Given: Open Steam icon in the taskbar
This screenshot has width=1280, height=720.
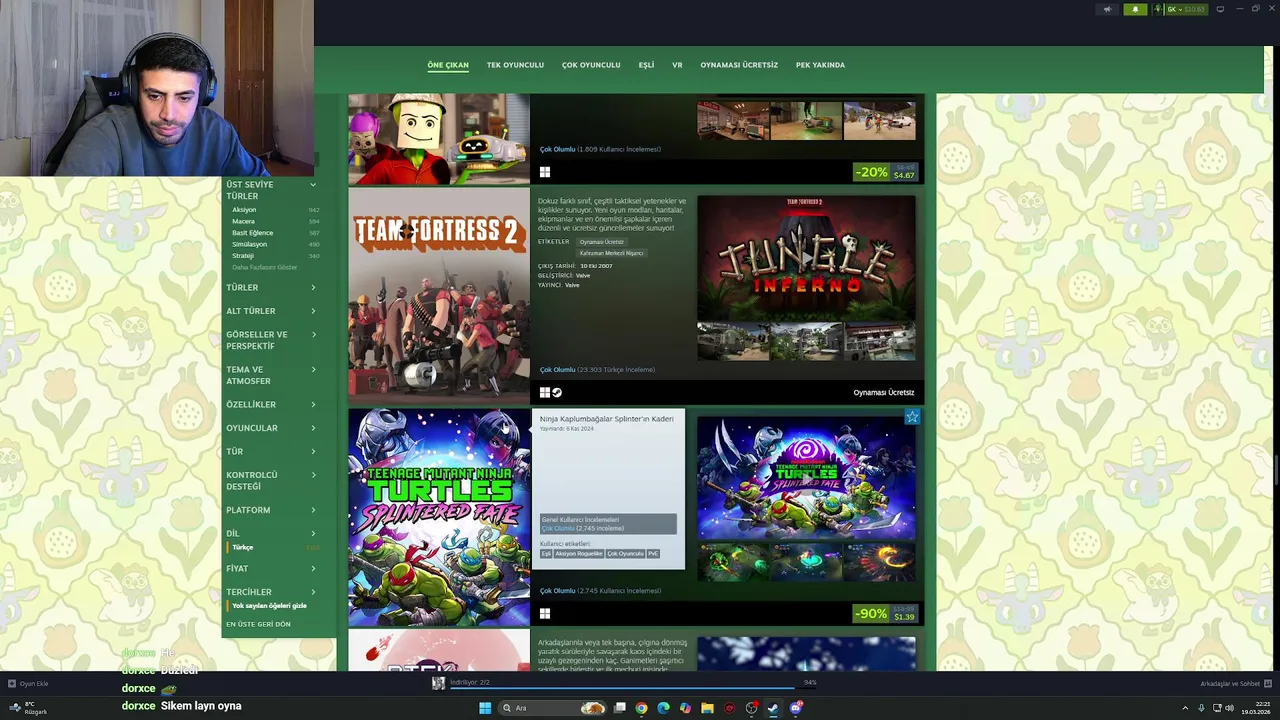Looking at the screenshot, I should point(773,708).
